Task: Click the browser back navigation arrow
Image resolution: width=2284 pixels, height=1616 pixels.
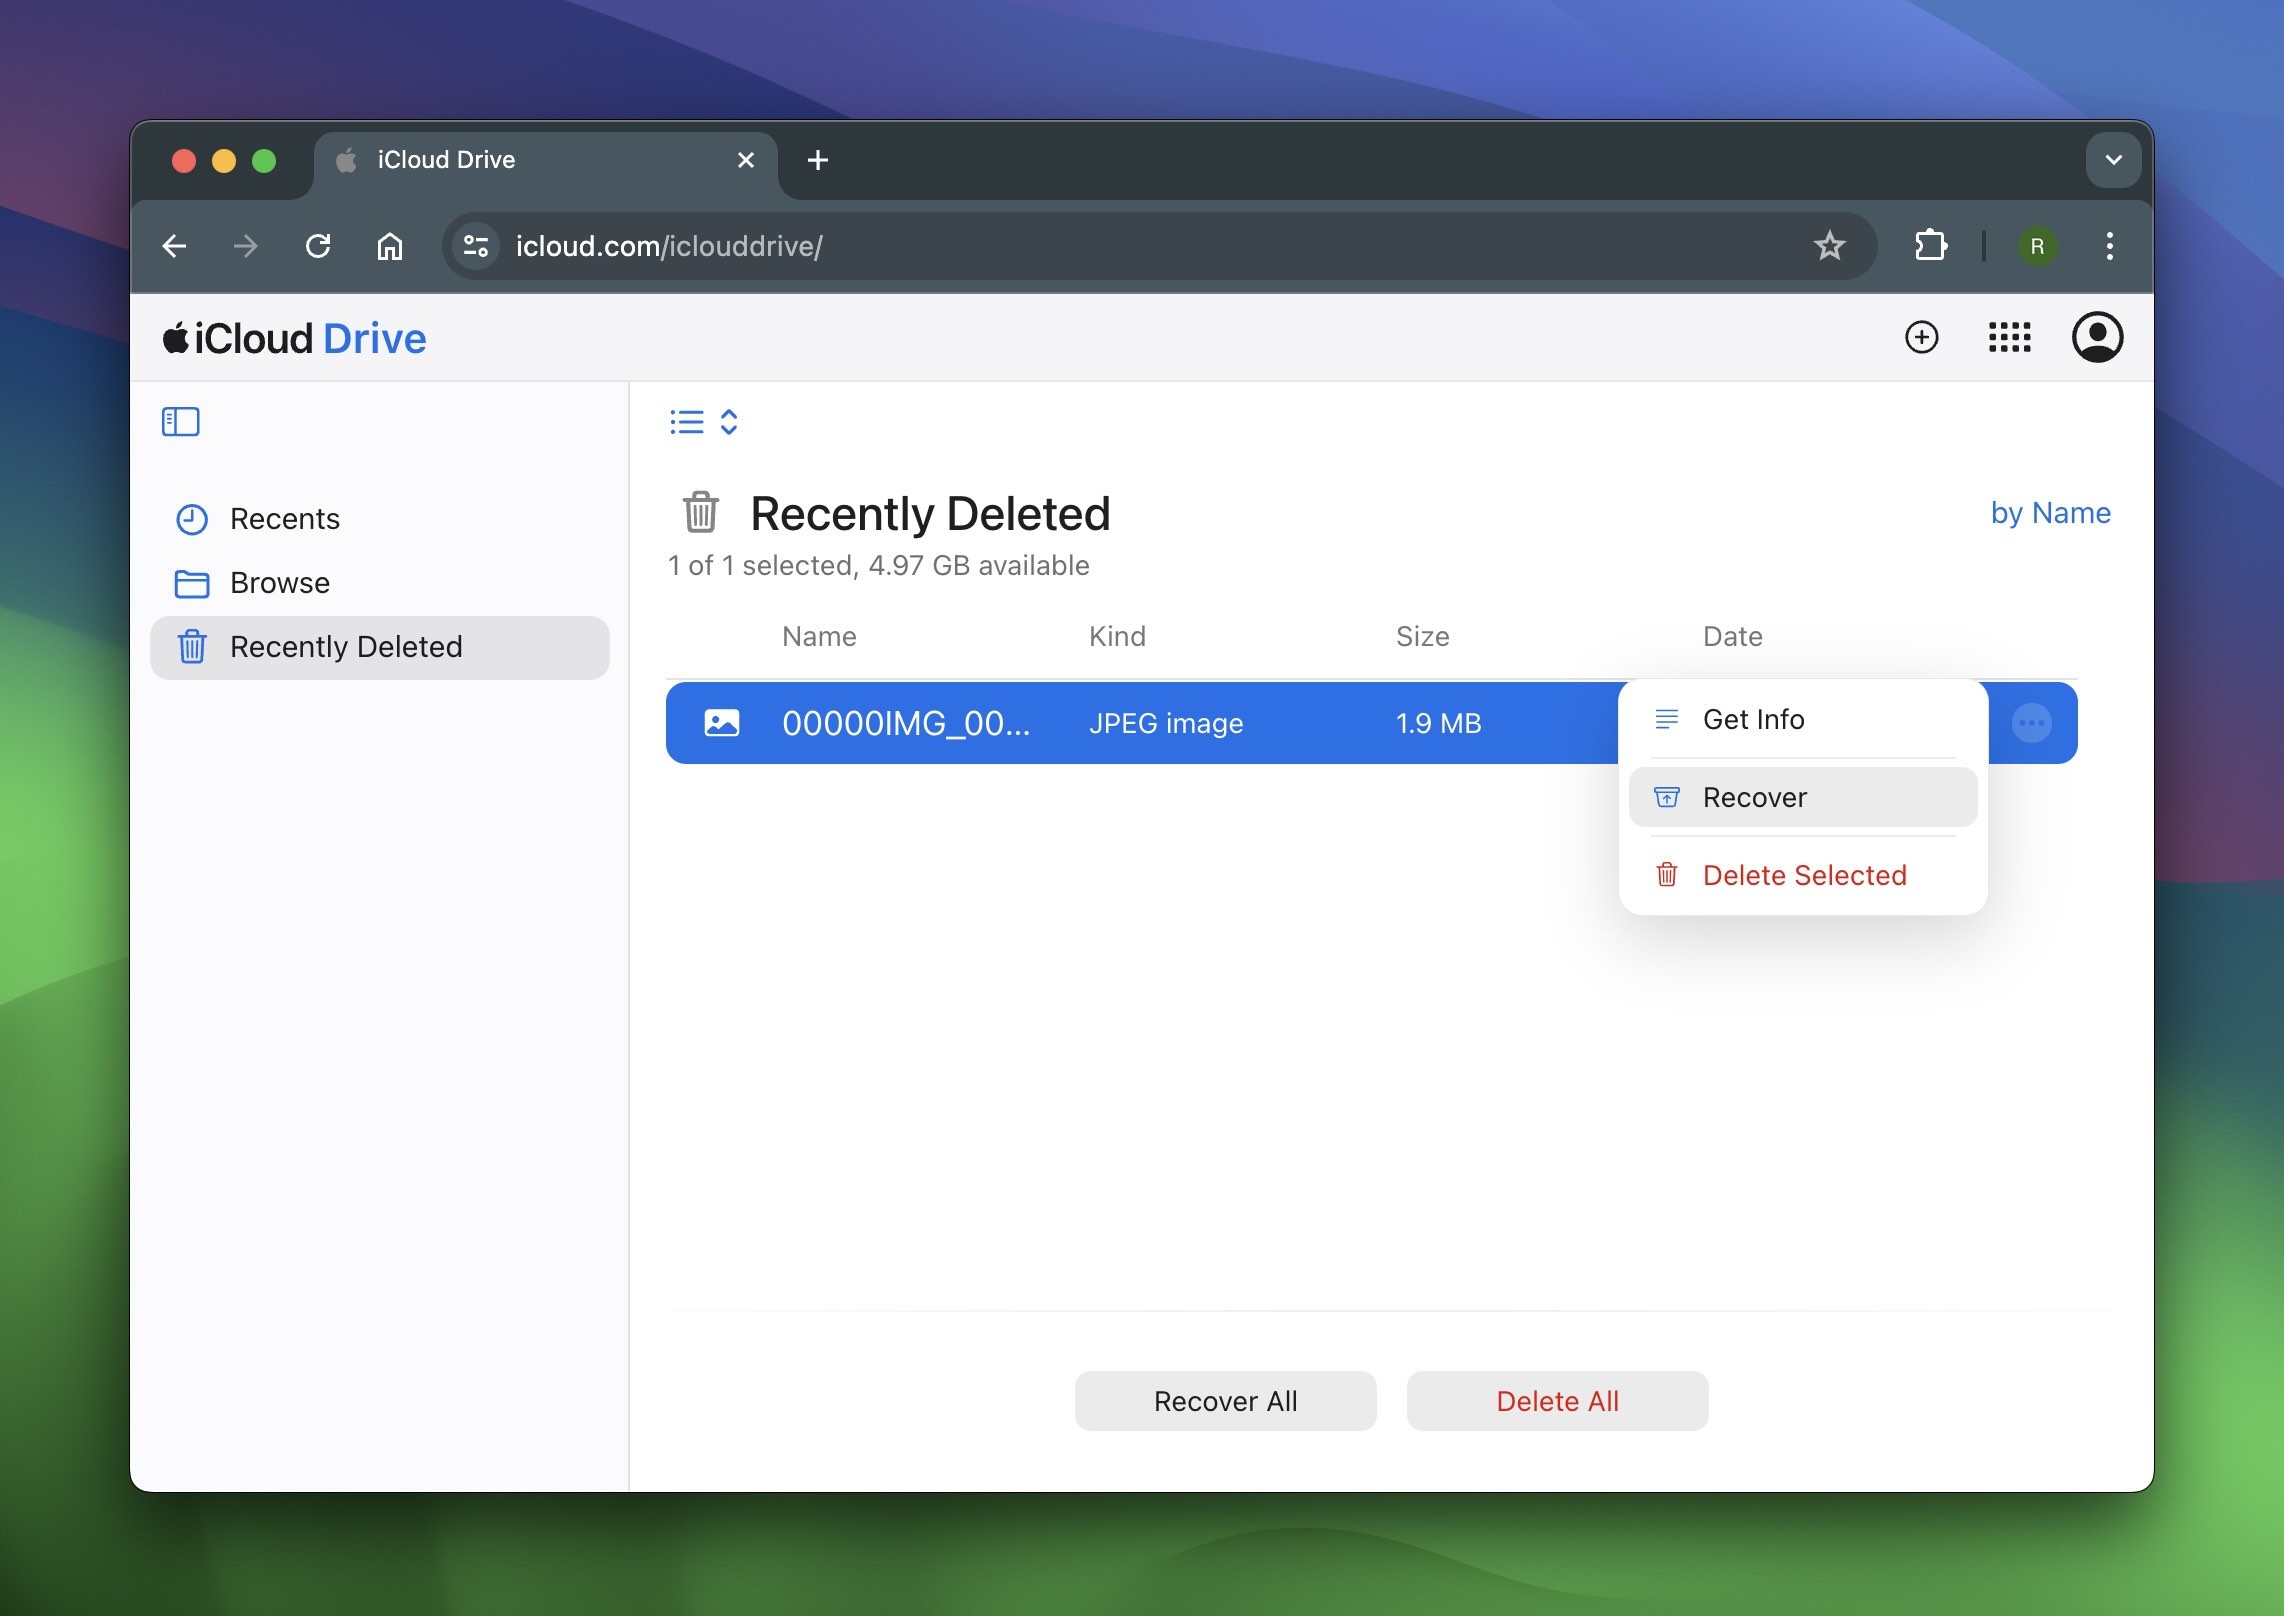Action: 175,243
